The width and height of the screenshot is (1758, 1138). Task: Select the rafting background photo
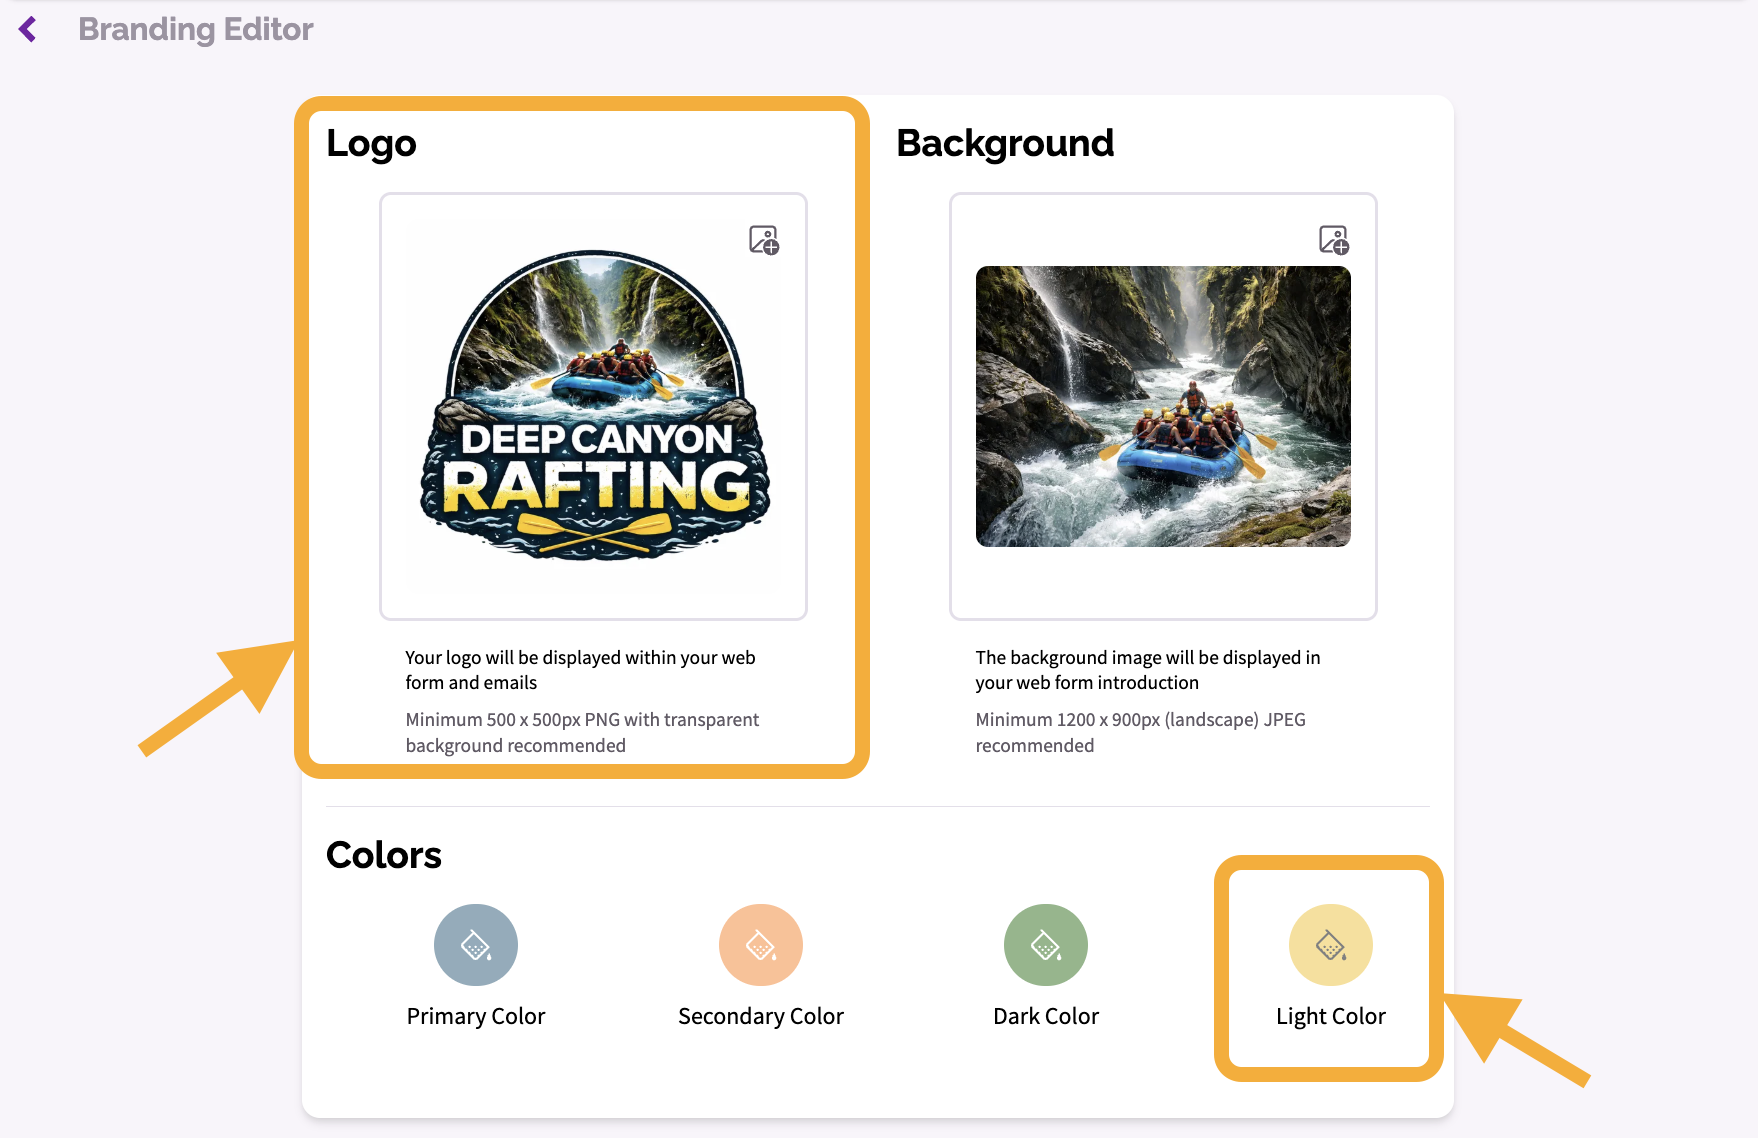pos(1163,406)
